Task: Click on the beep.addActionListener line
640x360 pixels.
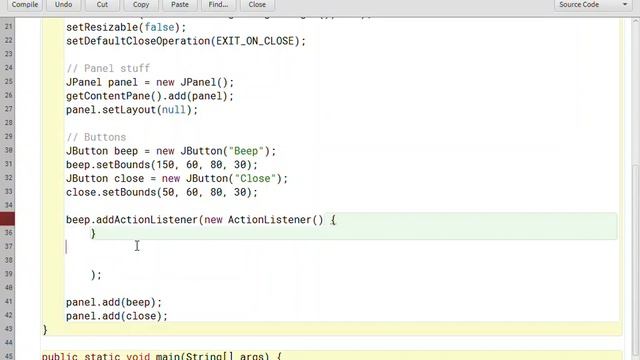Action: 201,220
